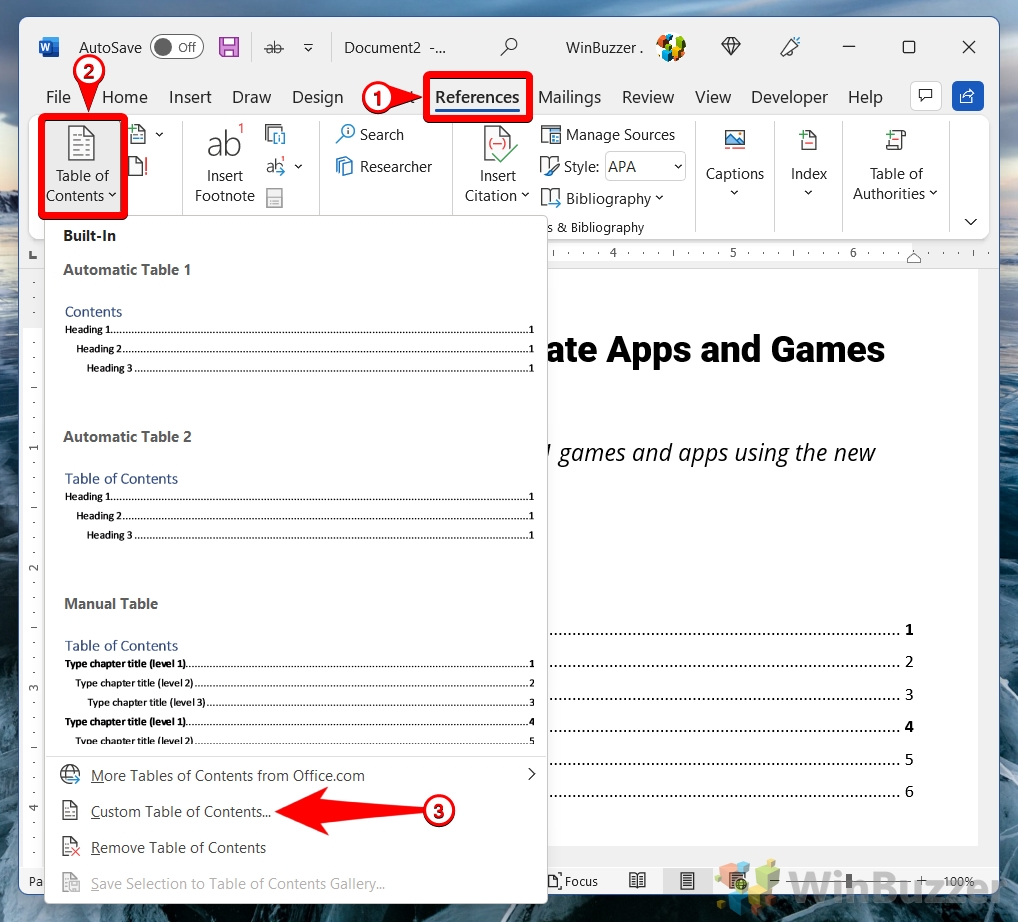This screenshot has height=922, width=1018.
Task: Open the Mailings ribbon tab
Action: tap(569, 97)
